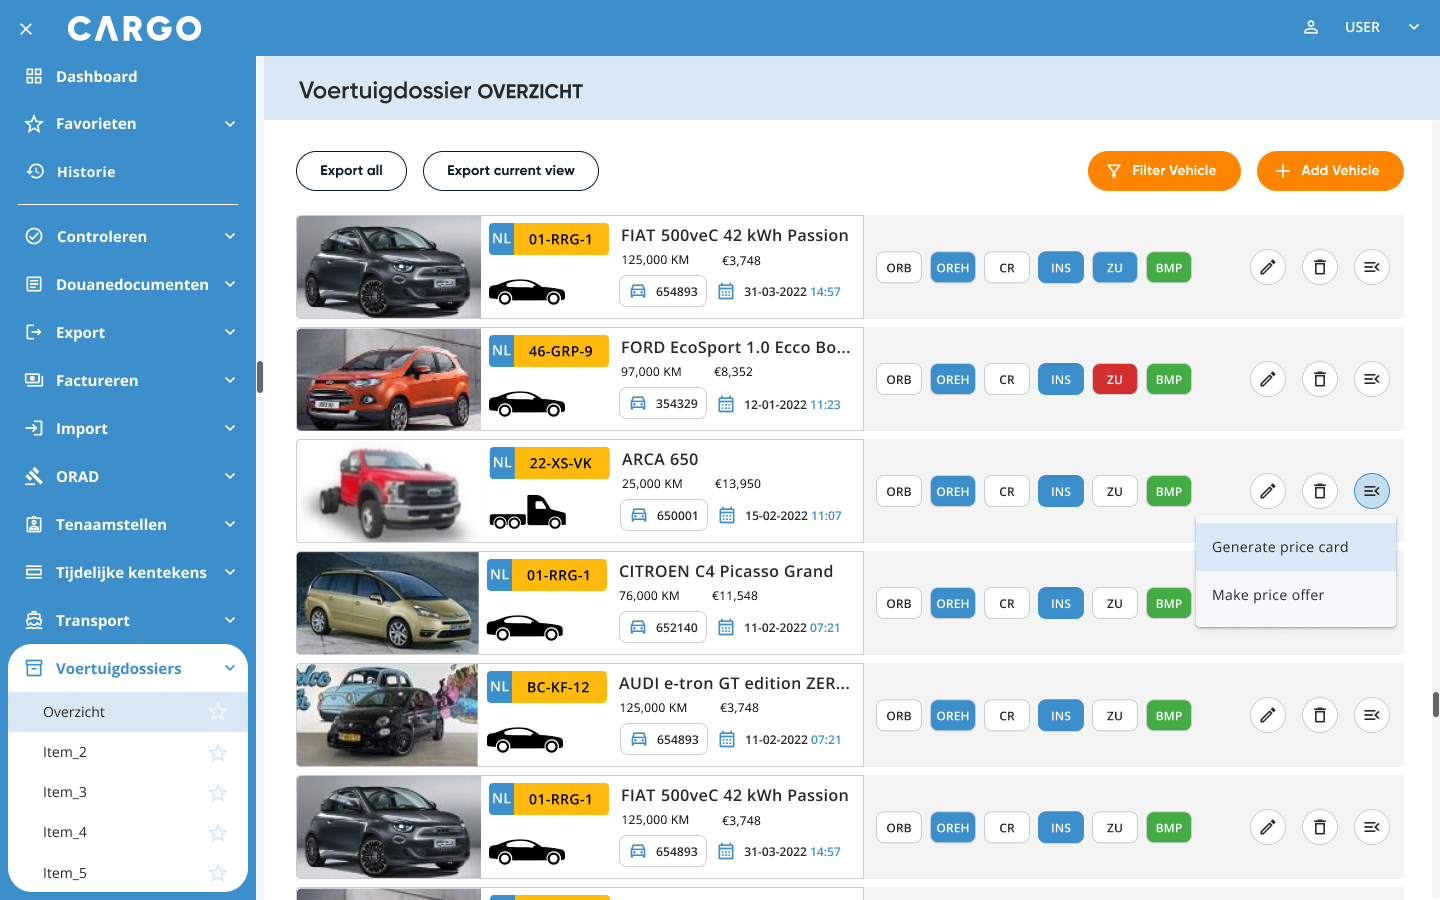The width and height of the screenshot is (1440, 900).
Task: Click the Add Vehicle button
Action: (1330, 171)
